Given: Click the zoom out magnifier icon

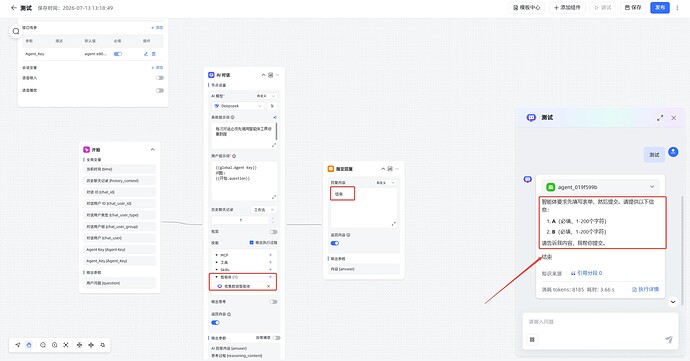Looking at the screenshot, I should pos(43,345).
